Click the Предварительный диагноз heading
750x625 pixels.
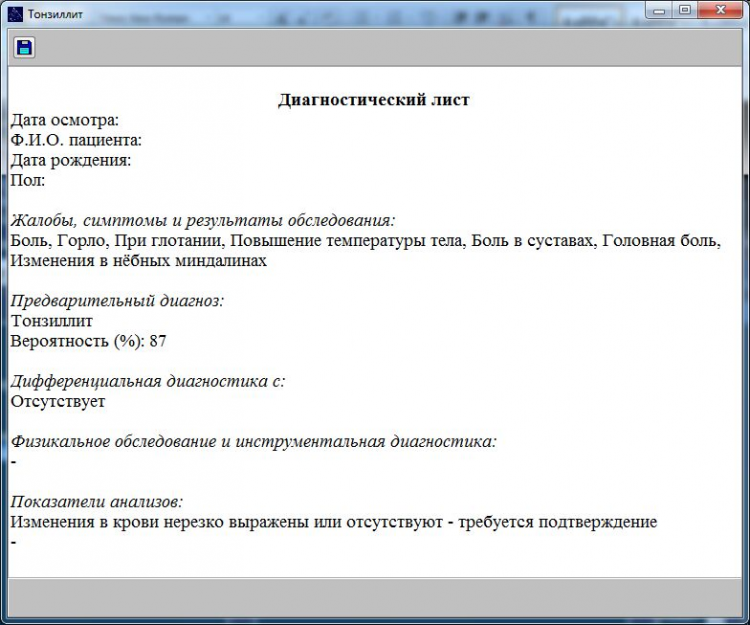point(117,301)
